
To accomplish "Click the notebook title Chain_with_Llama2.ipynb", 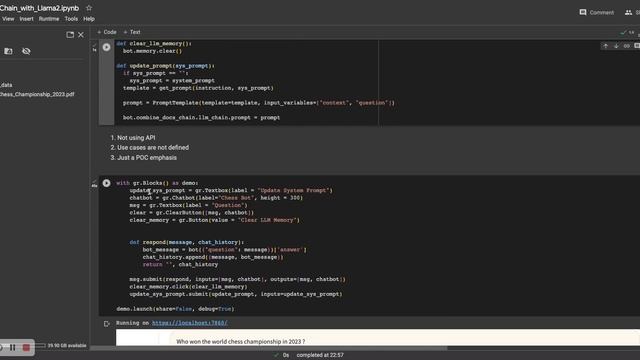I will [40, 8].
